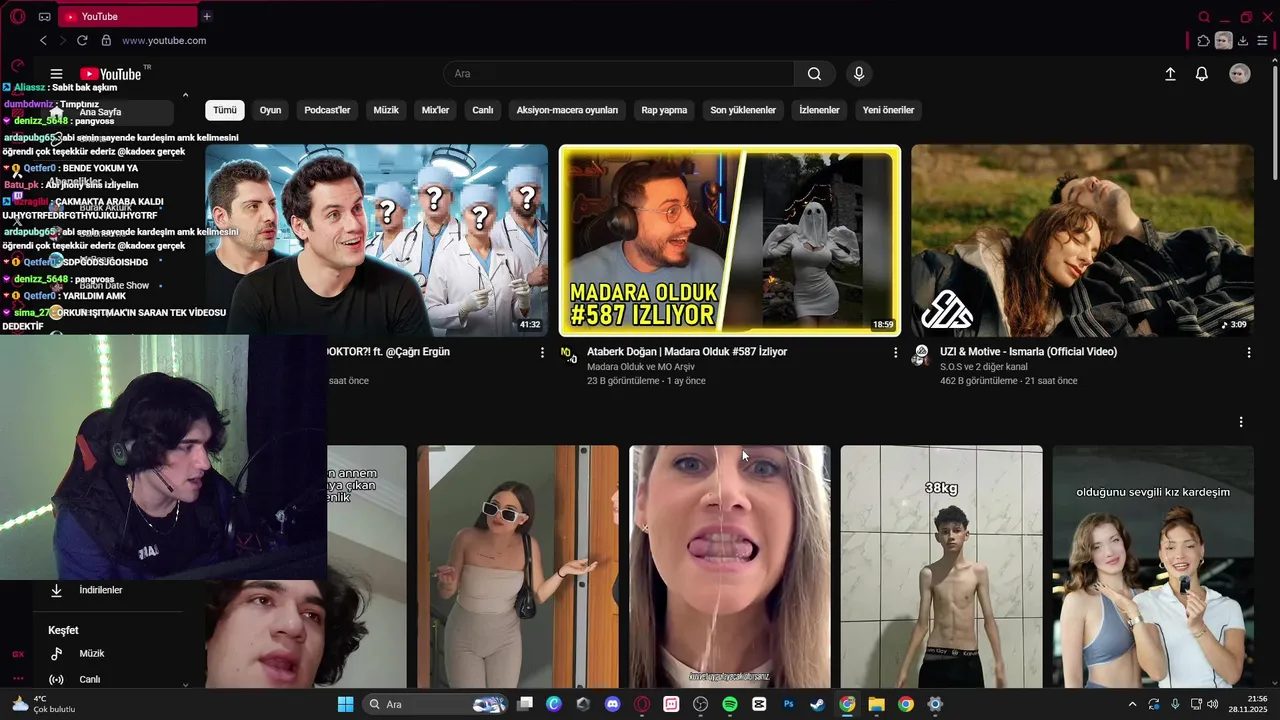
Task: Open İndirilenler in the sidebar
Action: pyautogui.click(x=101, y=590)
